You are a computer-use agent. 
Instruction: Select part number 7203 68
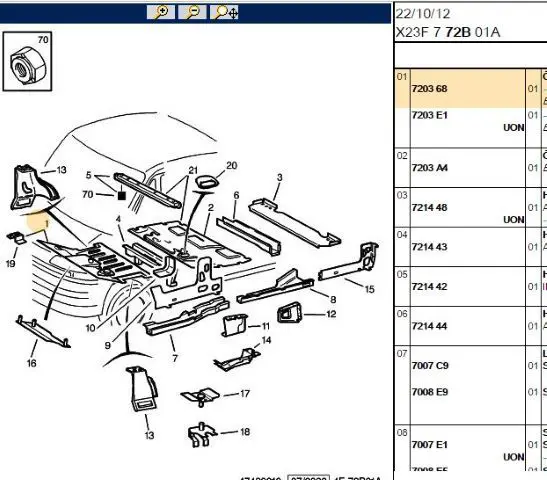(429, 89)
